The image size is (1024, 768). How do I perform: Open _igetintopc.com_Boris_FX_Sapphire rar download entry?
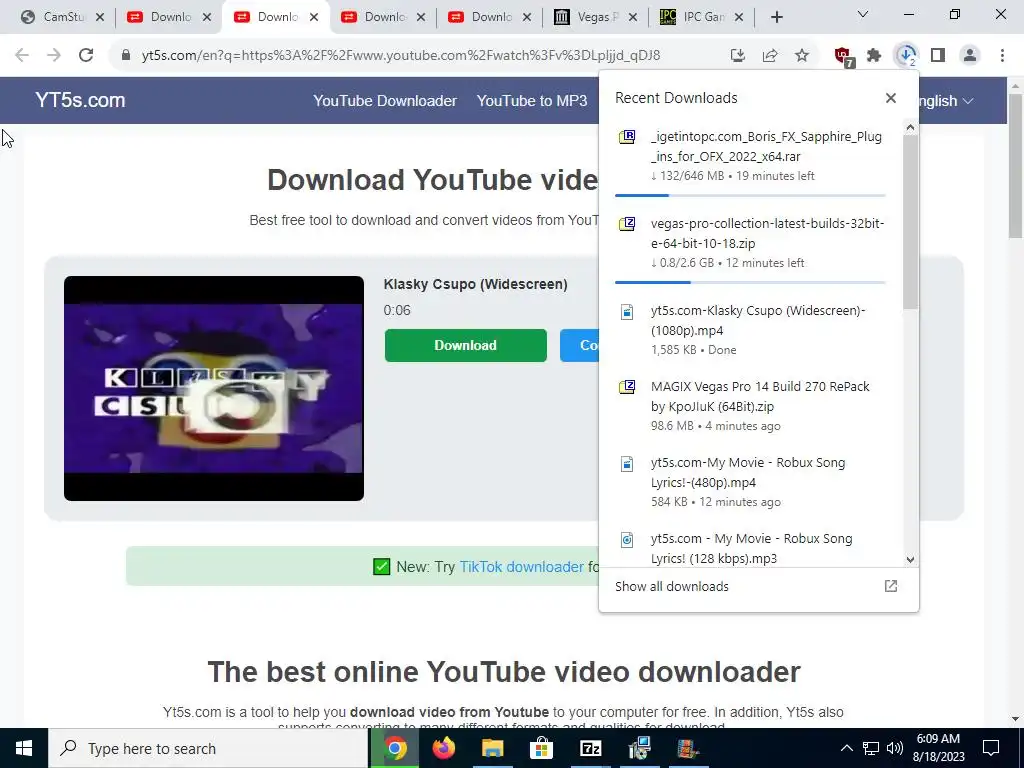point(751,156)
